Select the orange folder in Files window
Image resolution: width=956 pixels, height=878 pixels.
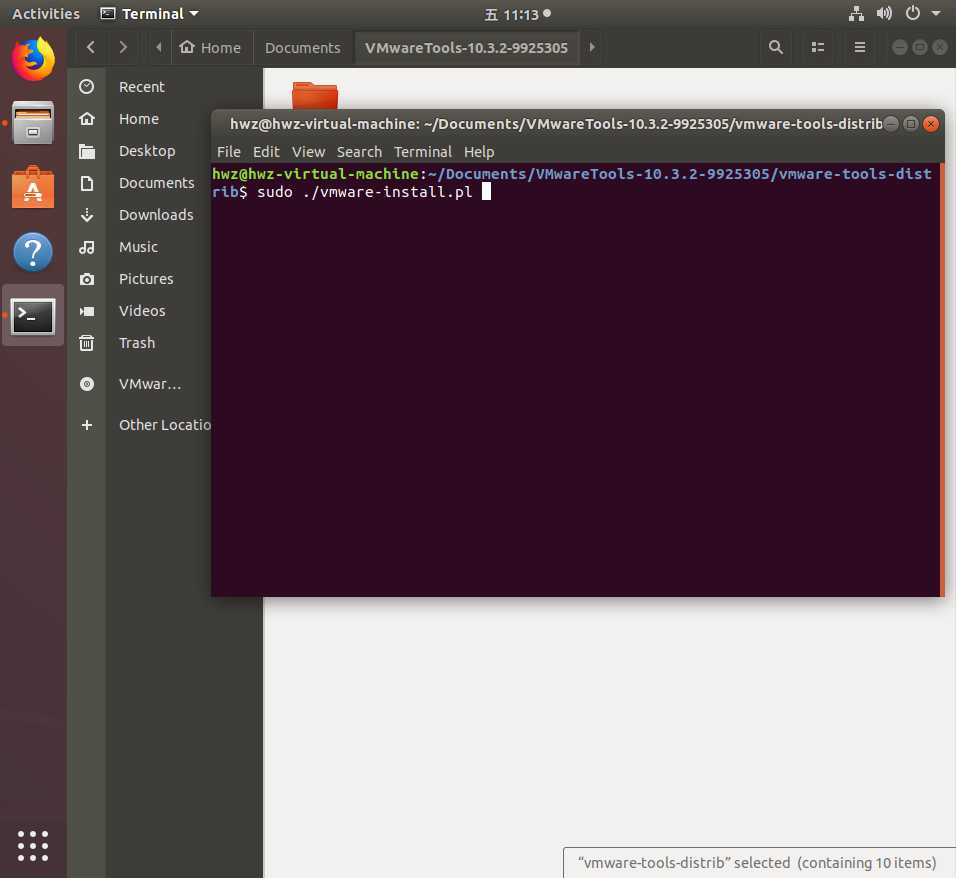point(315,95)
